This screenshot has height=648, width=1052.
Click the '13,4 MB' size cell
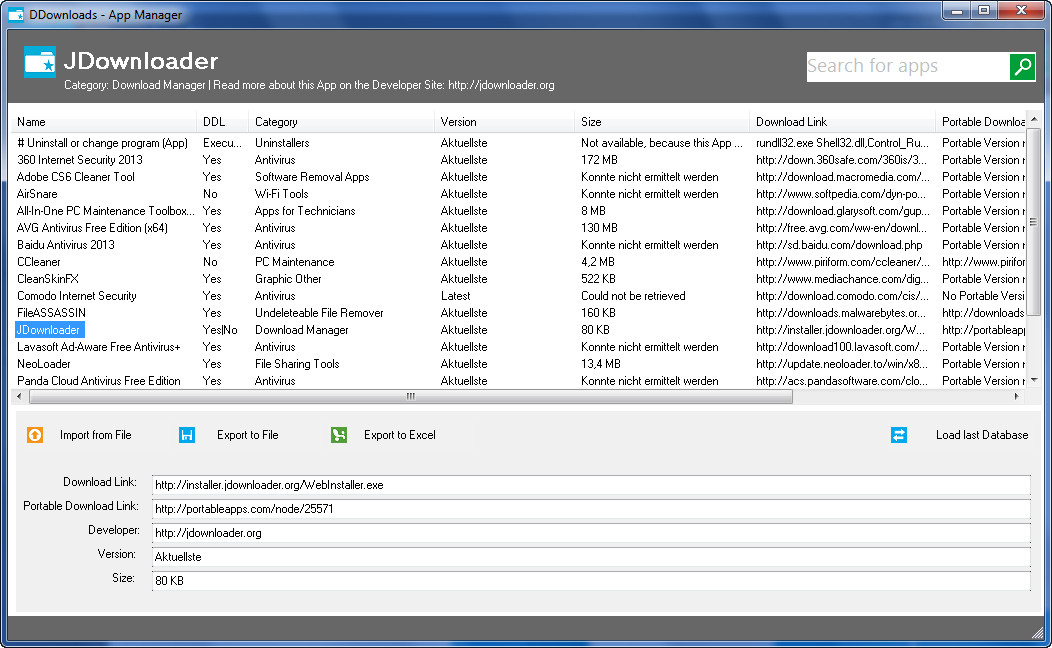click(x=600, y=364)
